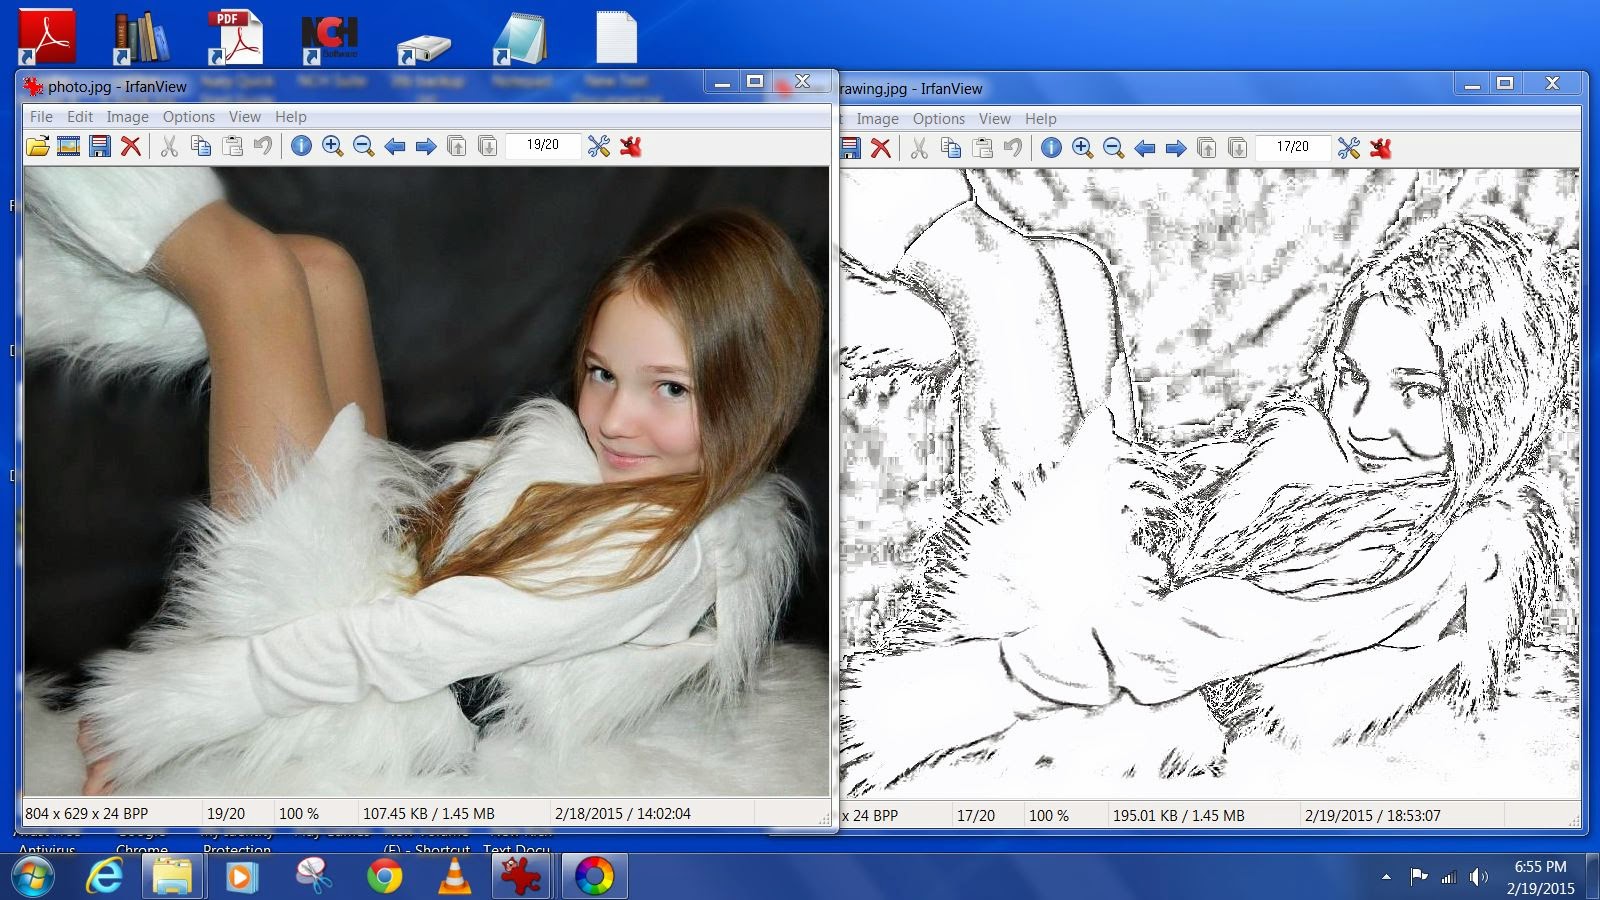Open the Options menu in photo.jpg window

189,117
